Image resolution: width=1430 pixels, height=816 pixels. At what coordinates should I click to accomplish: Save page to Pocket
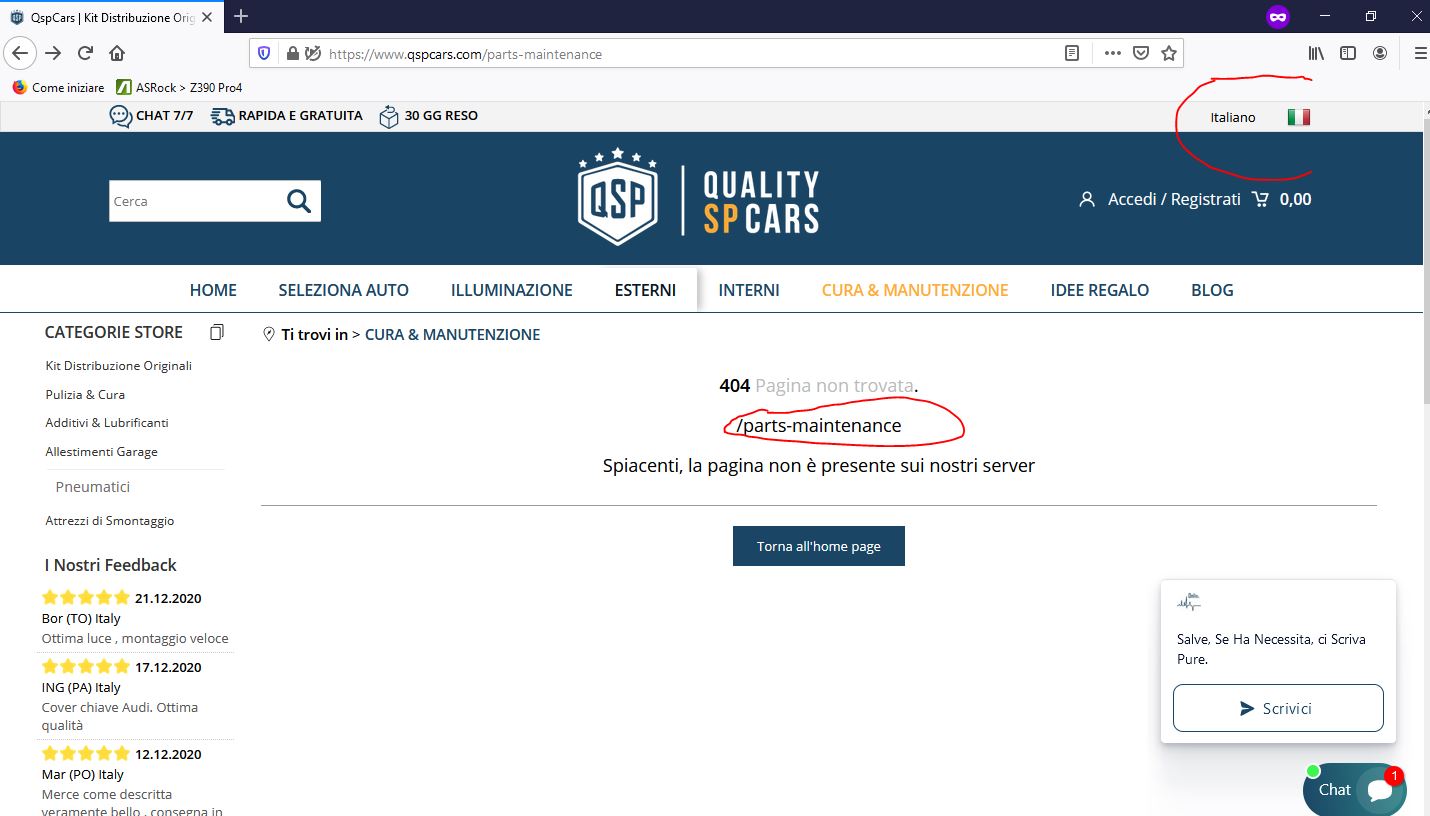(x=1140, y=54)
